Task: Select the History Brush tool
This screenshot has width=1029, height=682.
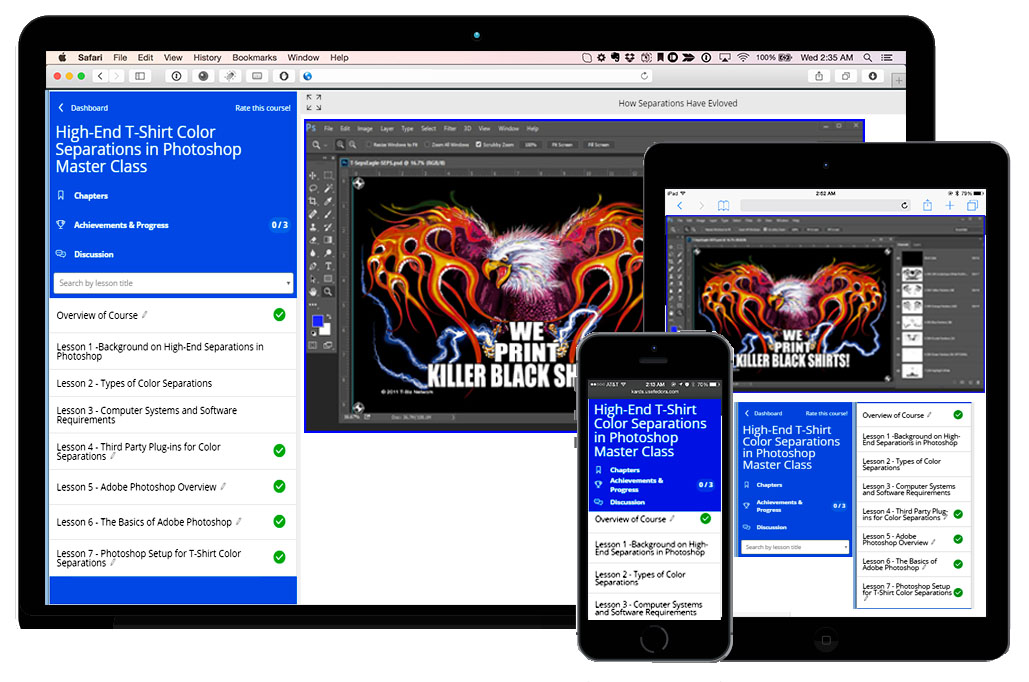Action: pos(328,227)
